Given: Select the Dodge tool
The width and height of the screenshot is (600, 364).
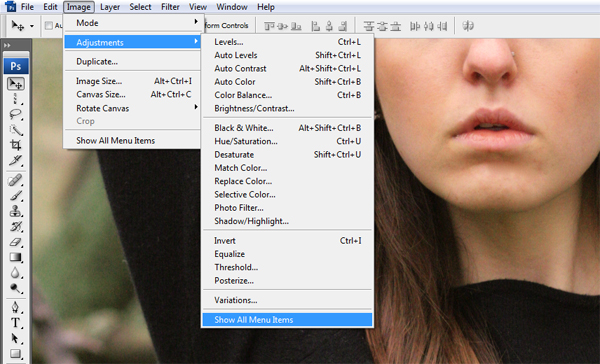Looking at the screenshot, I should coord(16,288).
